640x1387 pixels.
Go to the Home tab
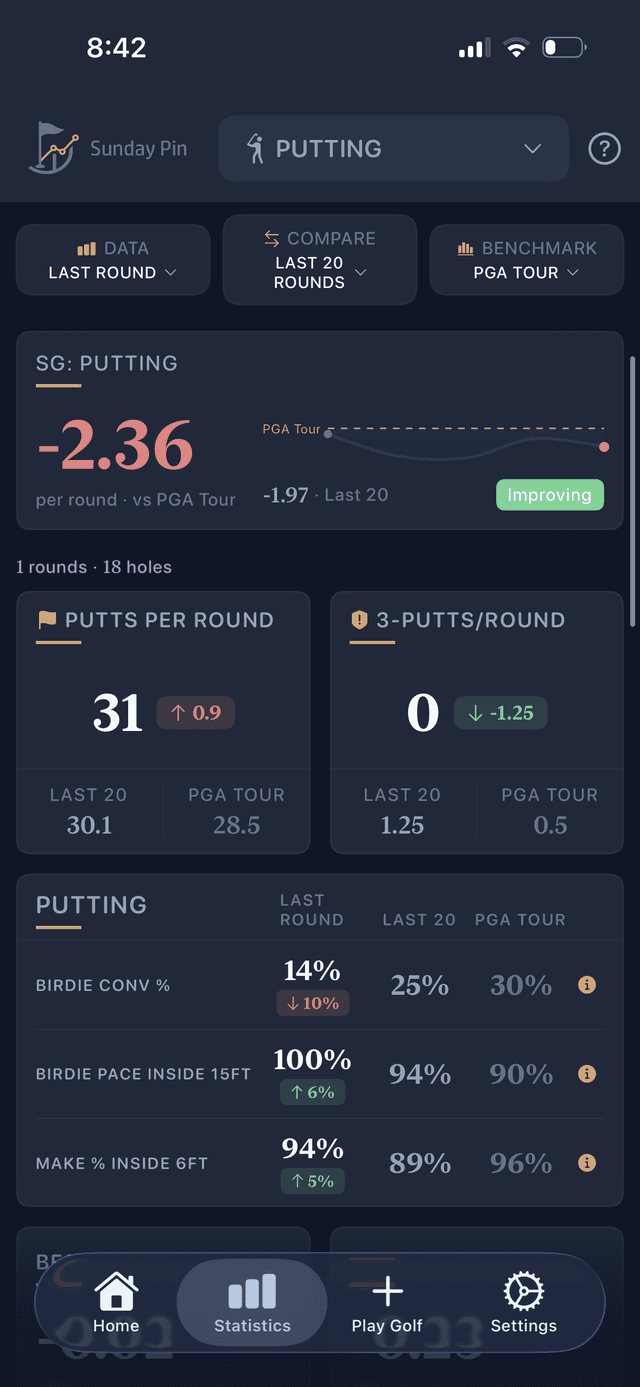116,1303
